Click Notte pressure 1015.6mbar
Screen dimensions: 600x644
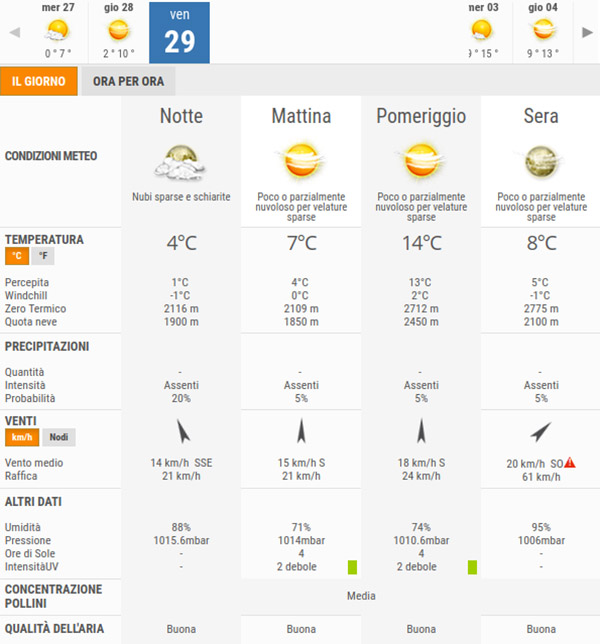(x=181, y=540)
